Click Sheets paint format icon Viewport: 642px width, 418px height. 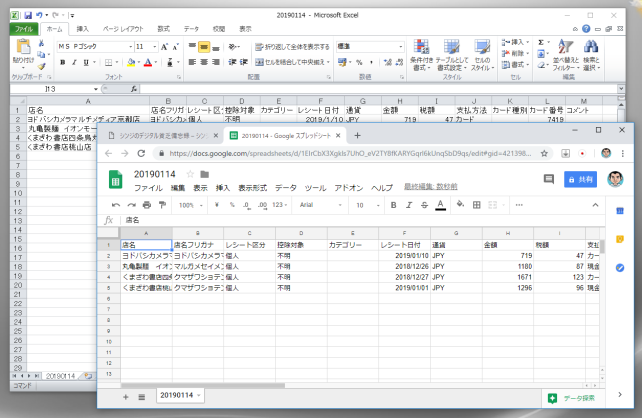(x=163, y=205)
